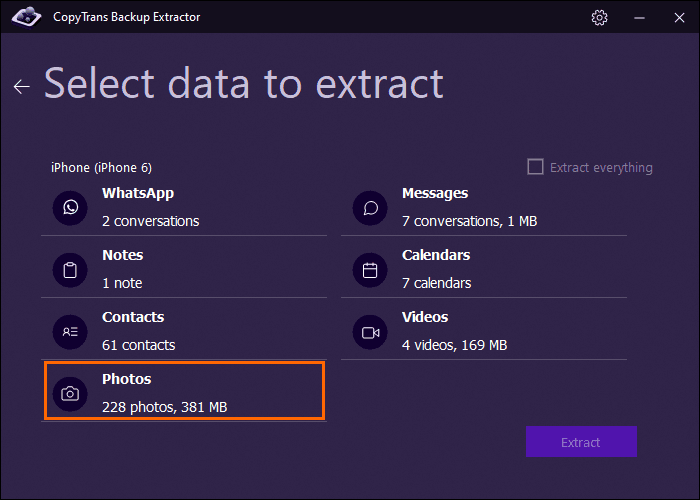Click the Photos camera icon
Viewport: 700px width, 500px height.
70,393
